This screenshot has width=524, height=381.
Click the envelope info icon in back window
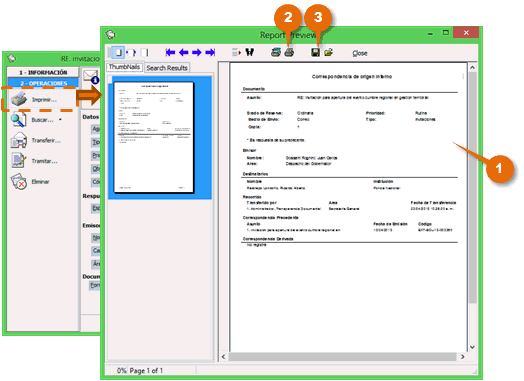coord(91,77)
